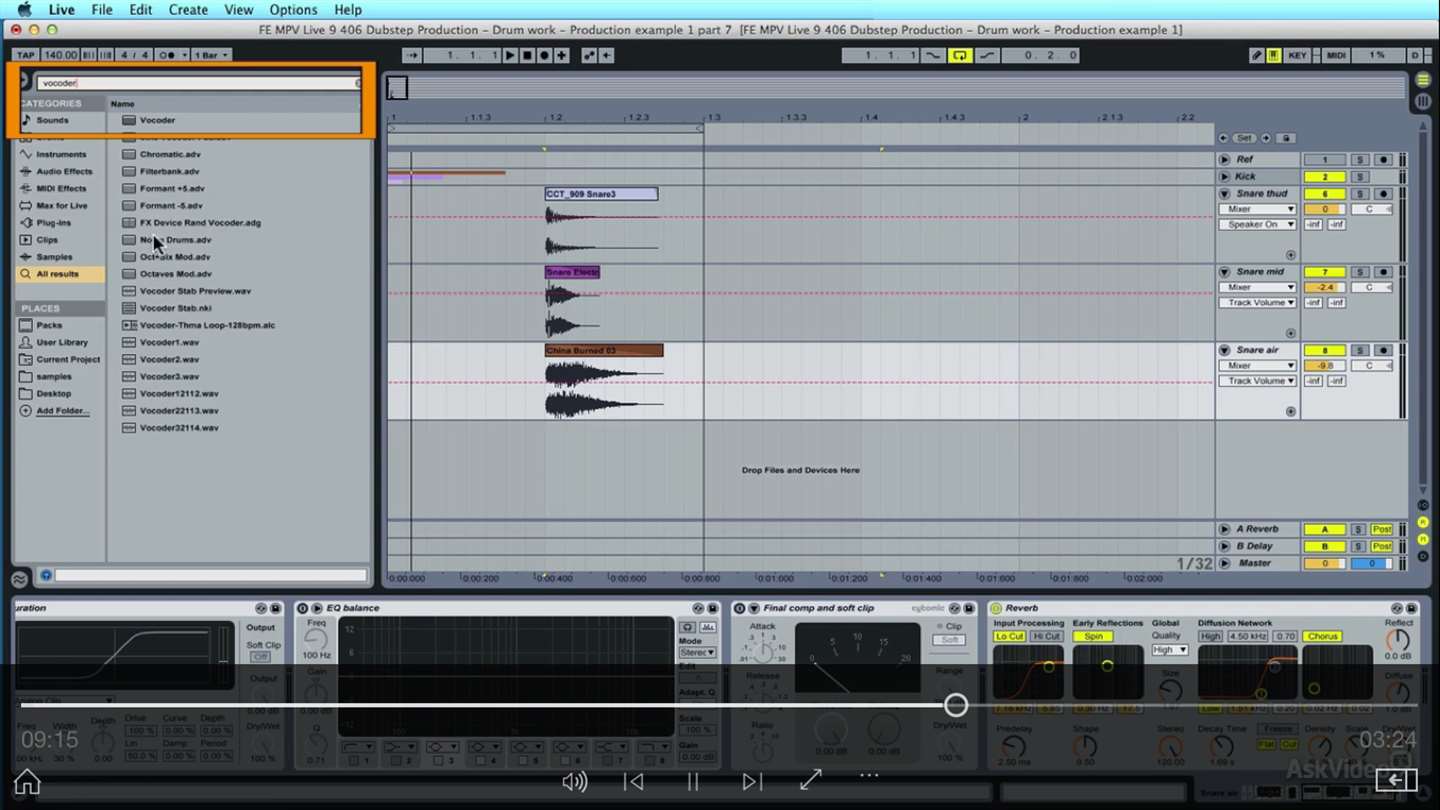Open the View menu
The image size is (1440, 810).
(238, 10)
